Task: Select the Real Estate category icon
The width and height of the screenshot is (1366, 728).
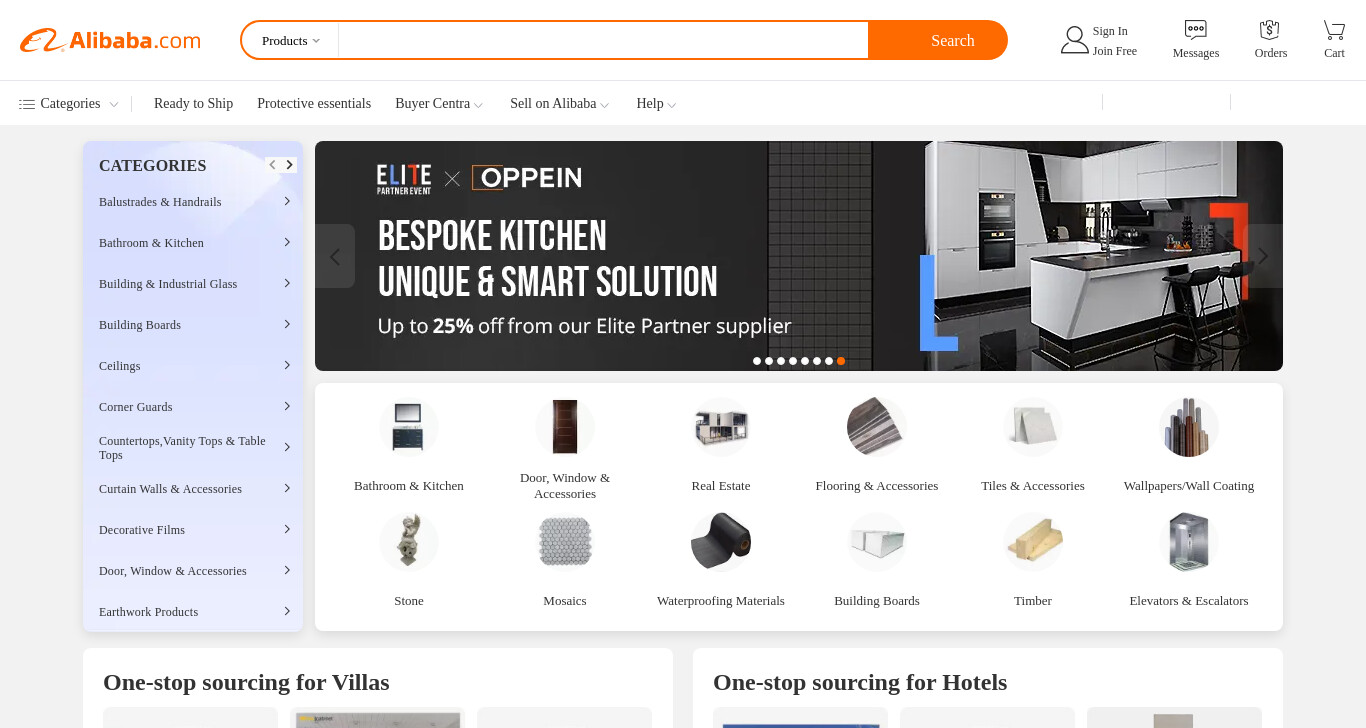Action: click(x=721, y=427)
